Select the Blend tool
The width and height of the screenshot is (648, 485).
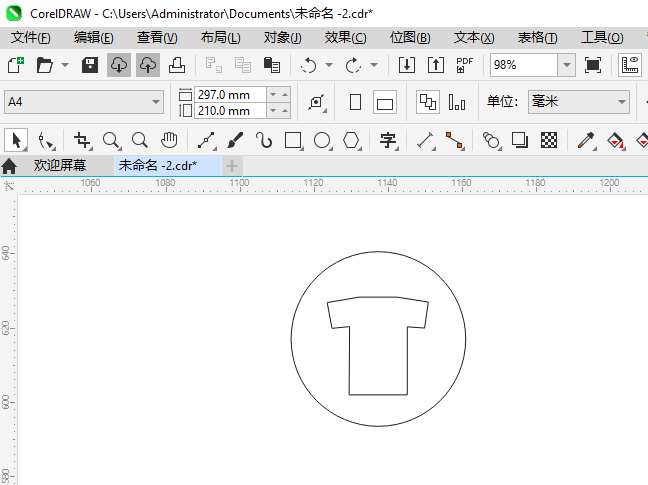(491, 140)
